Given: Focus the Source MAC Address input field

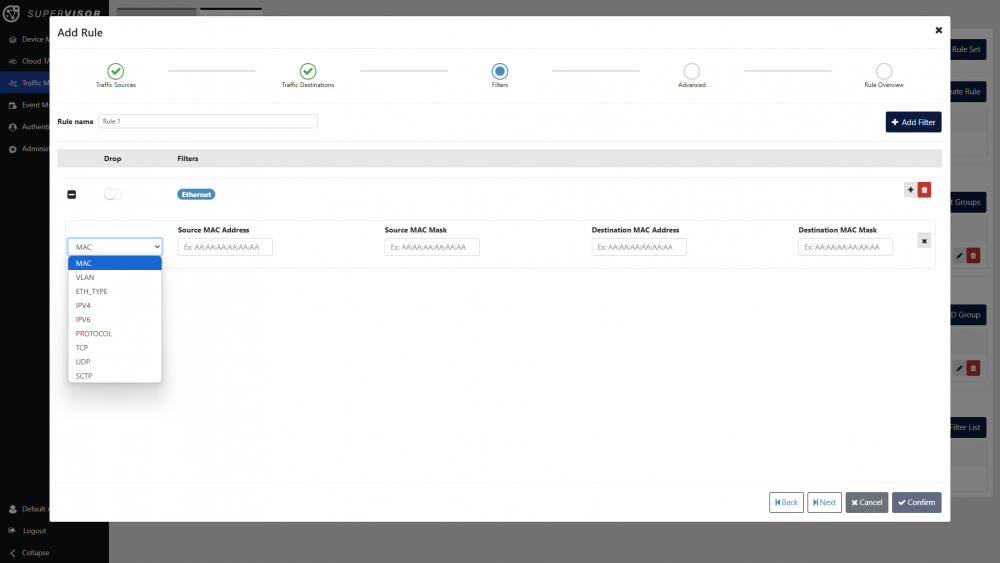Looking at the screenshot, I should point(225,247).
